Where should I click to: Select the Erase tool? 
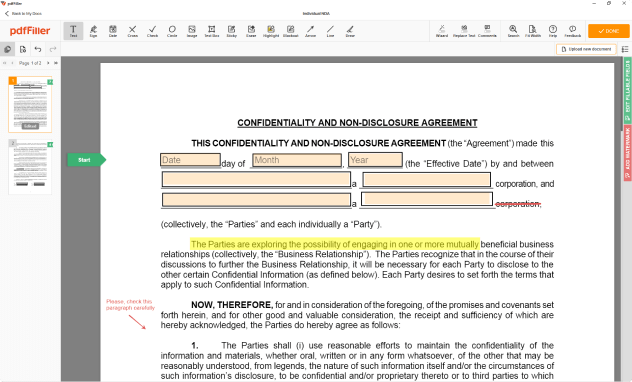point(251,31)
